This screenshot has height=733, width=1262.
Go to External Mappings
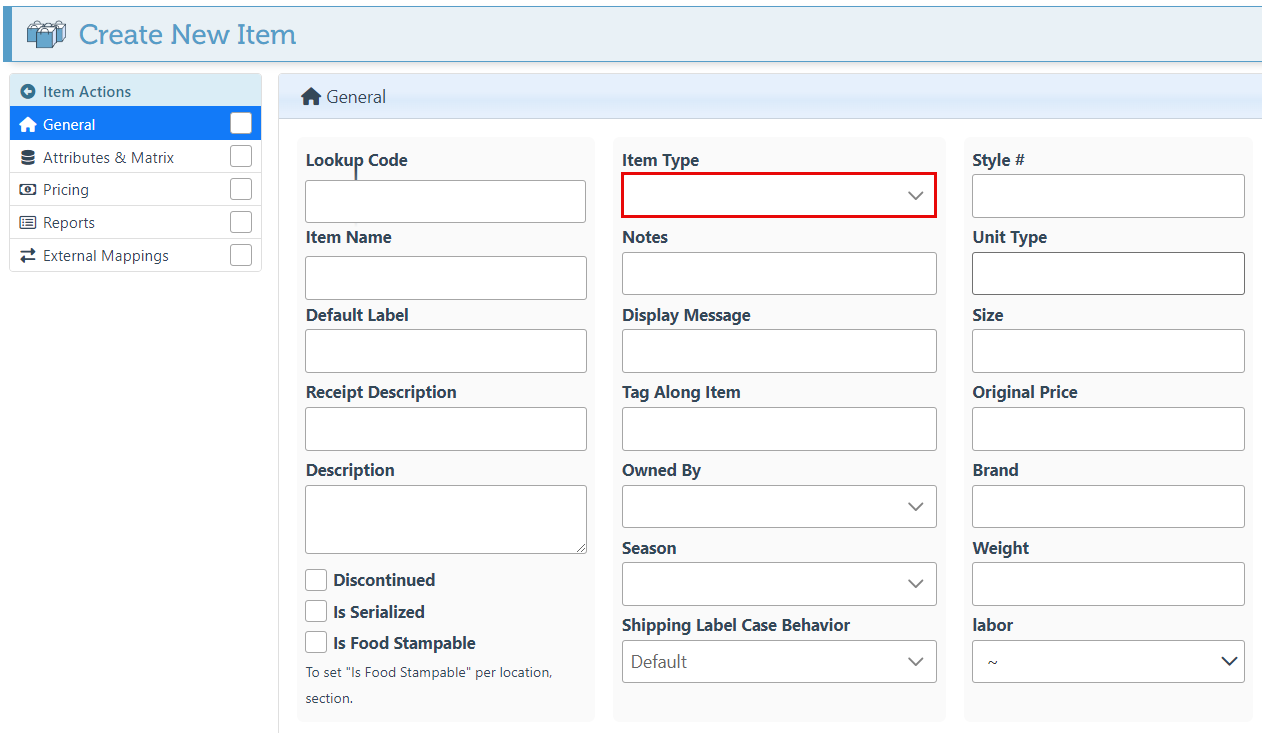click(x=105, y=256)
